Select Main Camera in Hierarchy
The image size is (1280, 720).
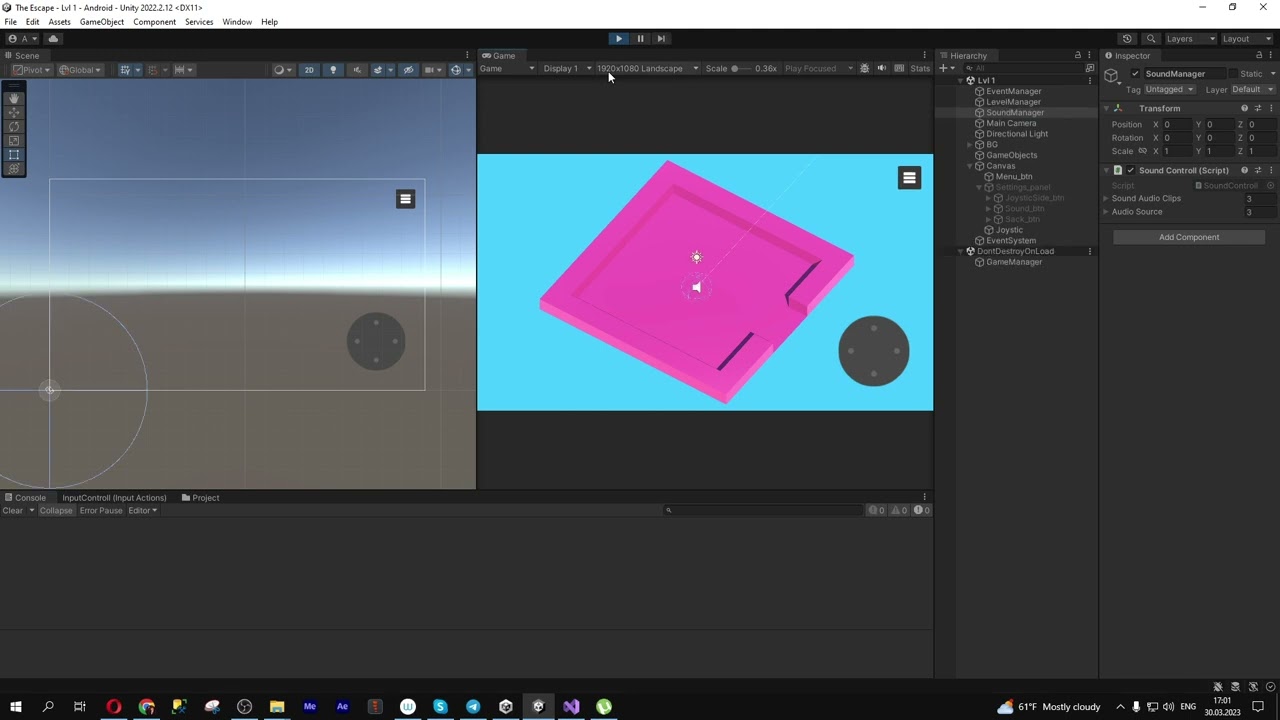pyautogui.click(x=1010, y=124)
